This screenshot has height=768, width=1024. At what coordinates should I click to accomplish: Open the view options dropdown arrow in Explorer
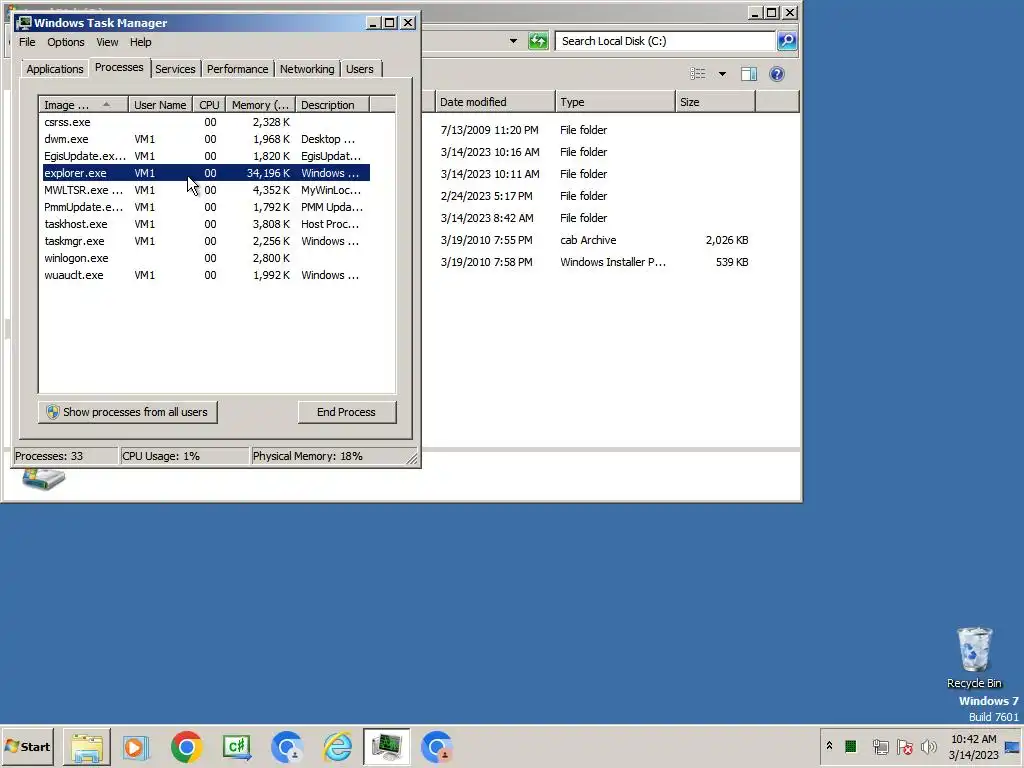(x=722, y=74)
